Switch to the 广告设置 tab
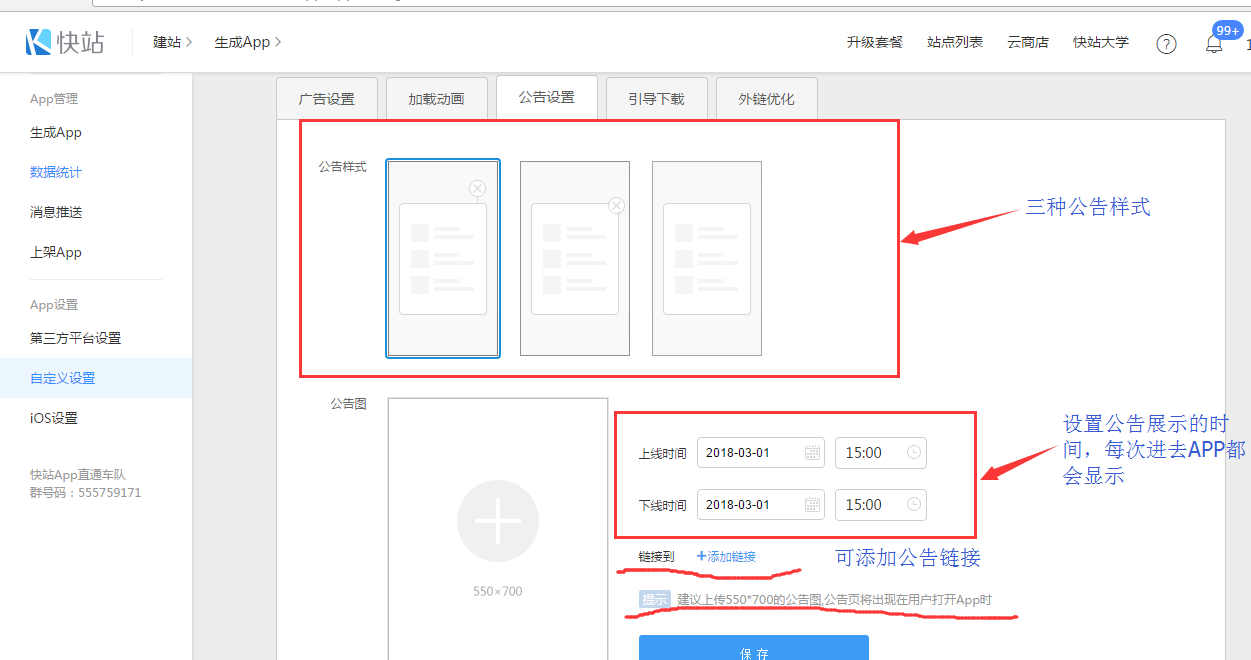This screenshot has width=1251, height=660. [x=327, y=99]
